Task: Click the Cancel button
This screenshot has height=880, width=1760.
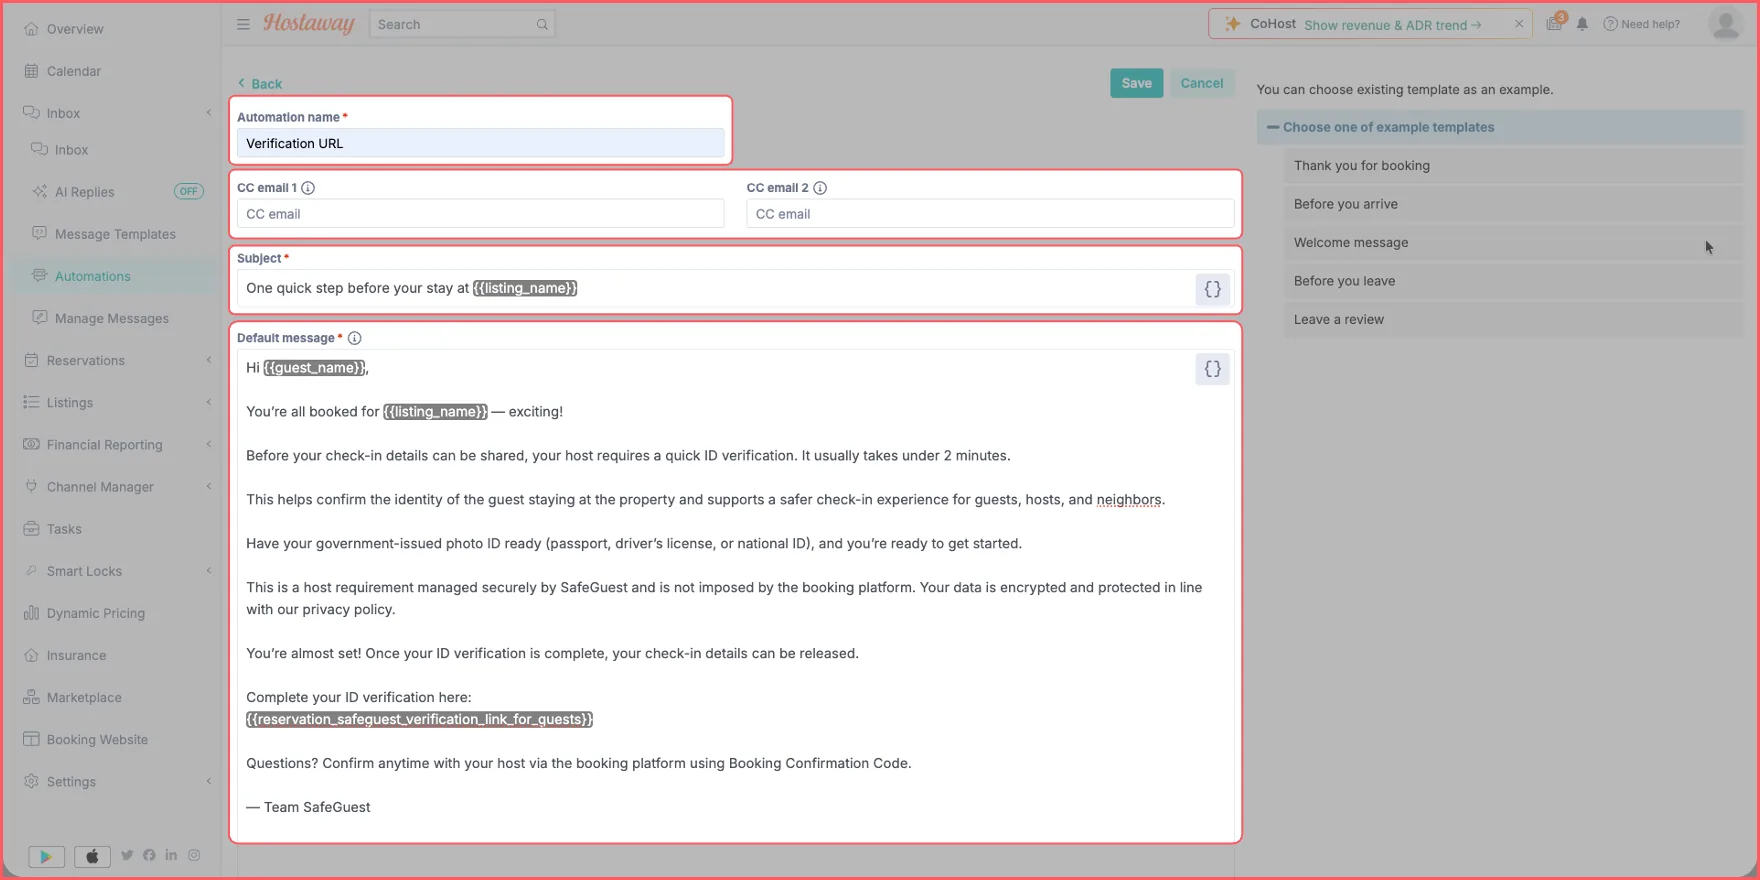Action: coord(1201,83)
